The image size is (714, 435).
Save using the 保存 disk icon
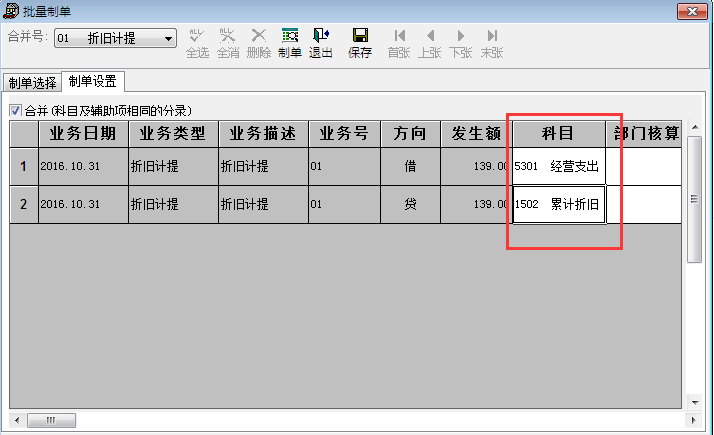click(x=360, y=42)
